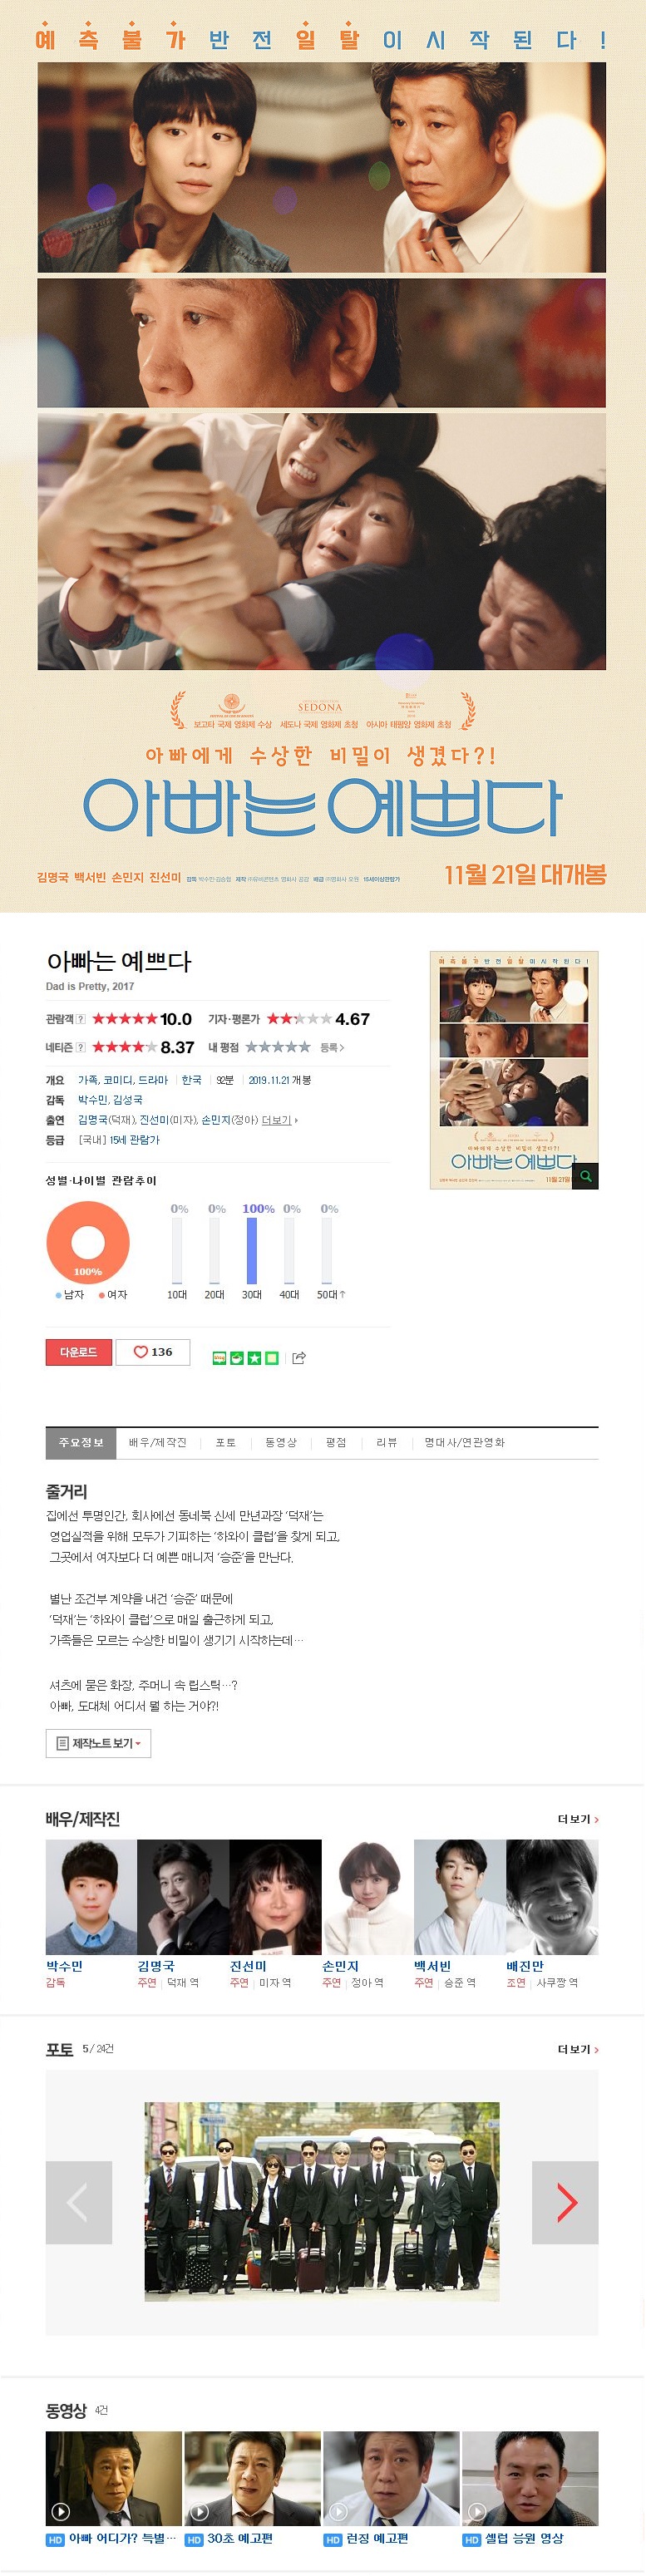The image size is (646, 2576).
Task: Open the audience rating help question mark
Action: [81, 1019]
